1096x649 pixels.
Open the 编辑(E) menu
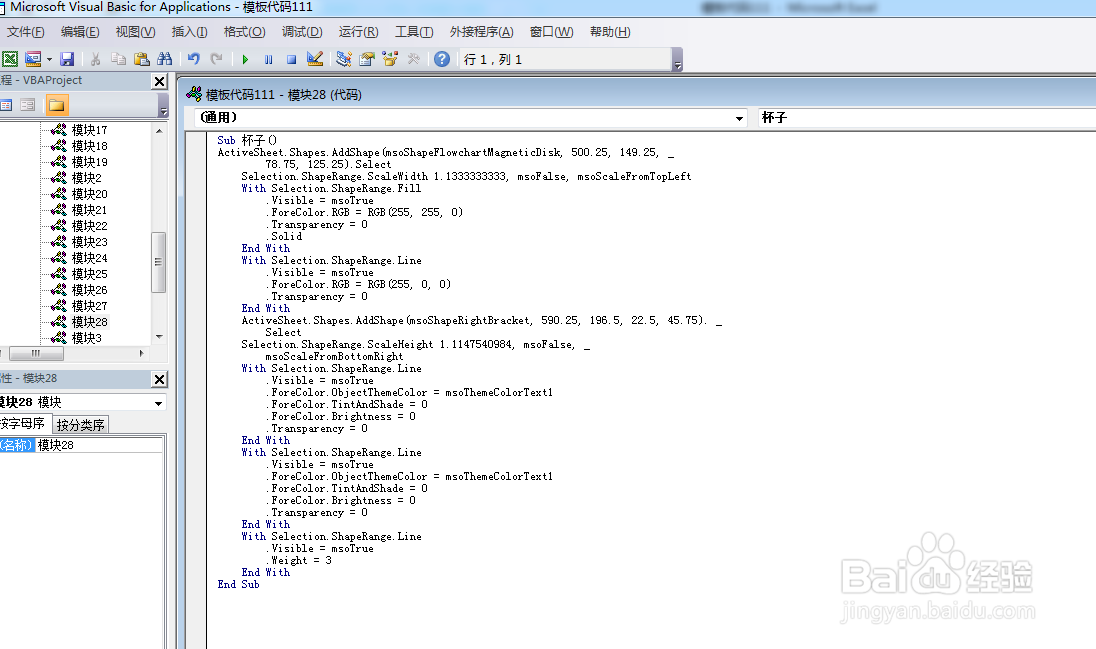(80, 32)
